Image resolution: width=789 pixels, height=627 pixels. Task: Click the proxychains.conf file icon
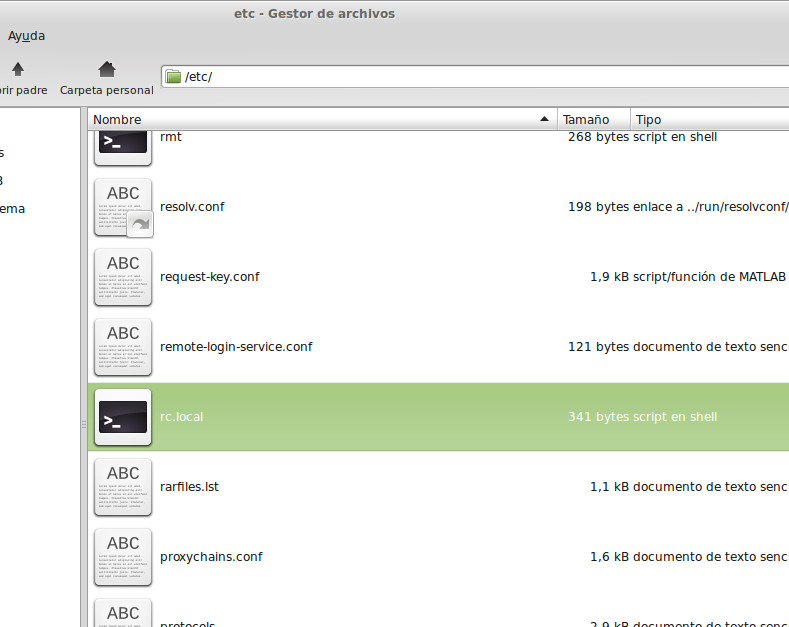point(123,557)
